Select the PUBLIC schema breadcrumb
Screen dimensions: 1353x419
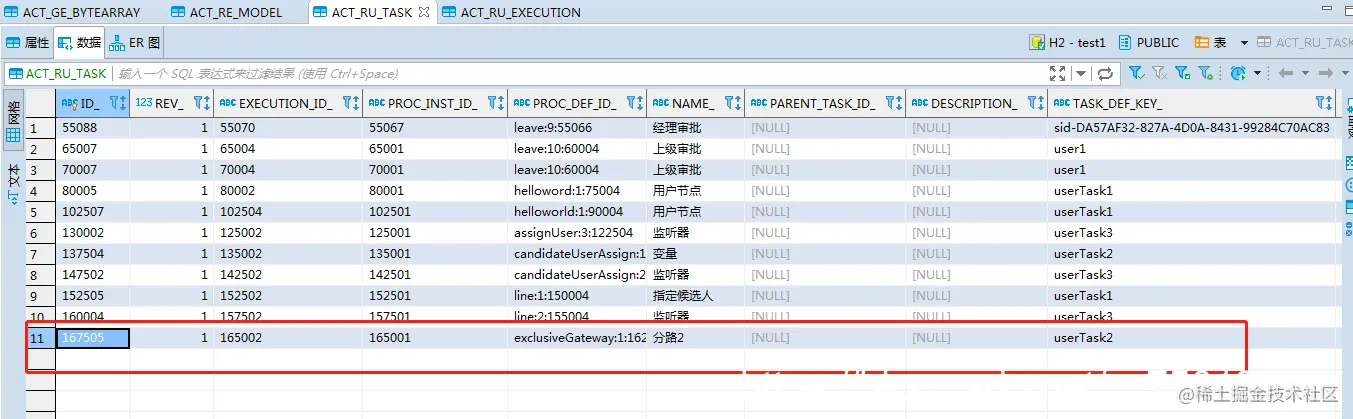coord(1149,43)
